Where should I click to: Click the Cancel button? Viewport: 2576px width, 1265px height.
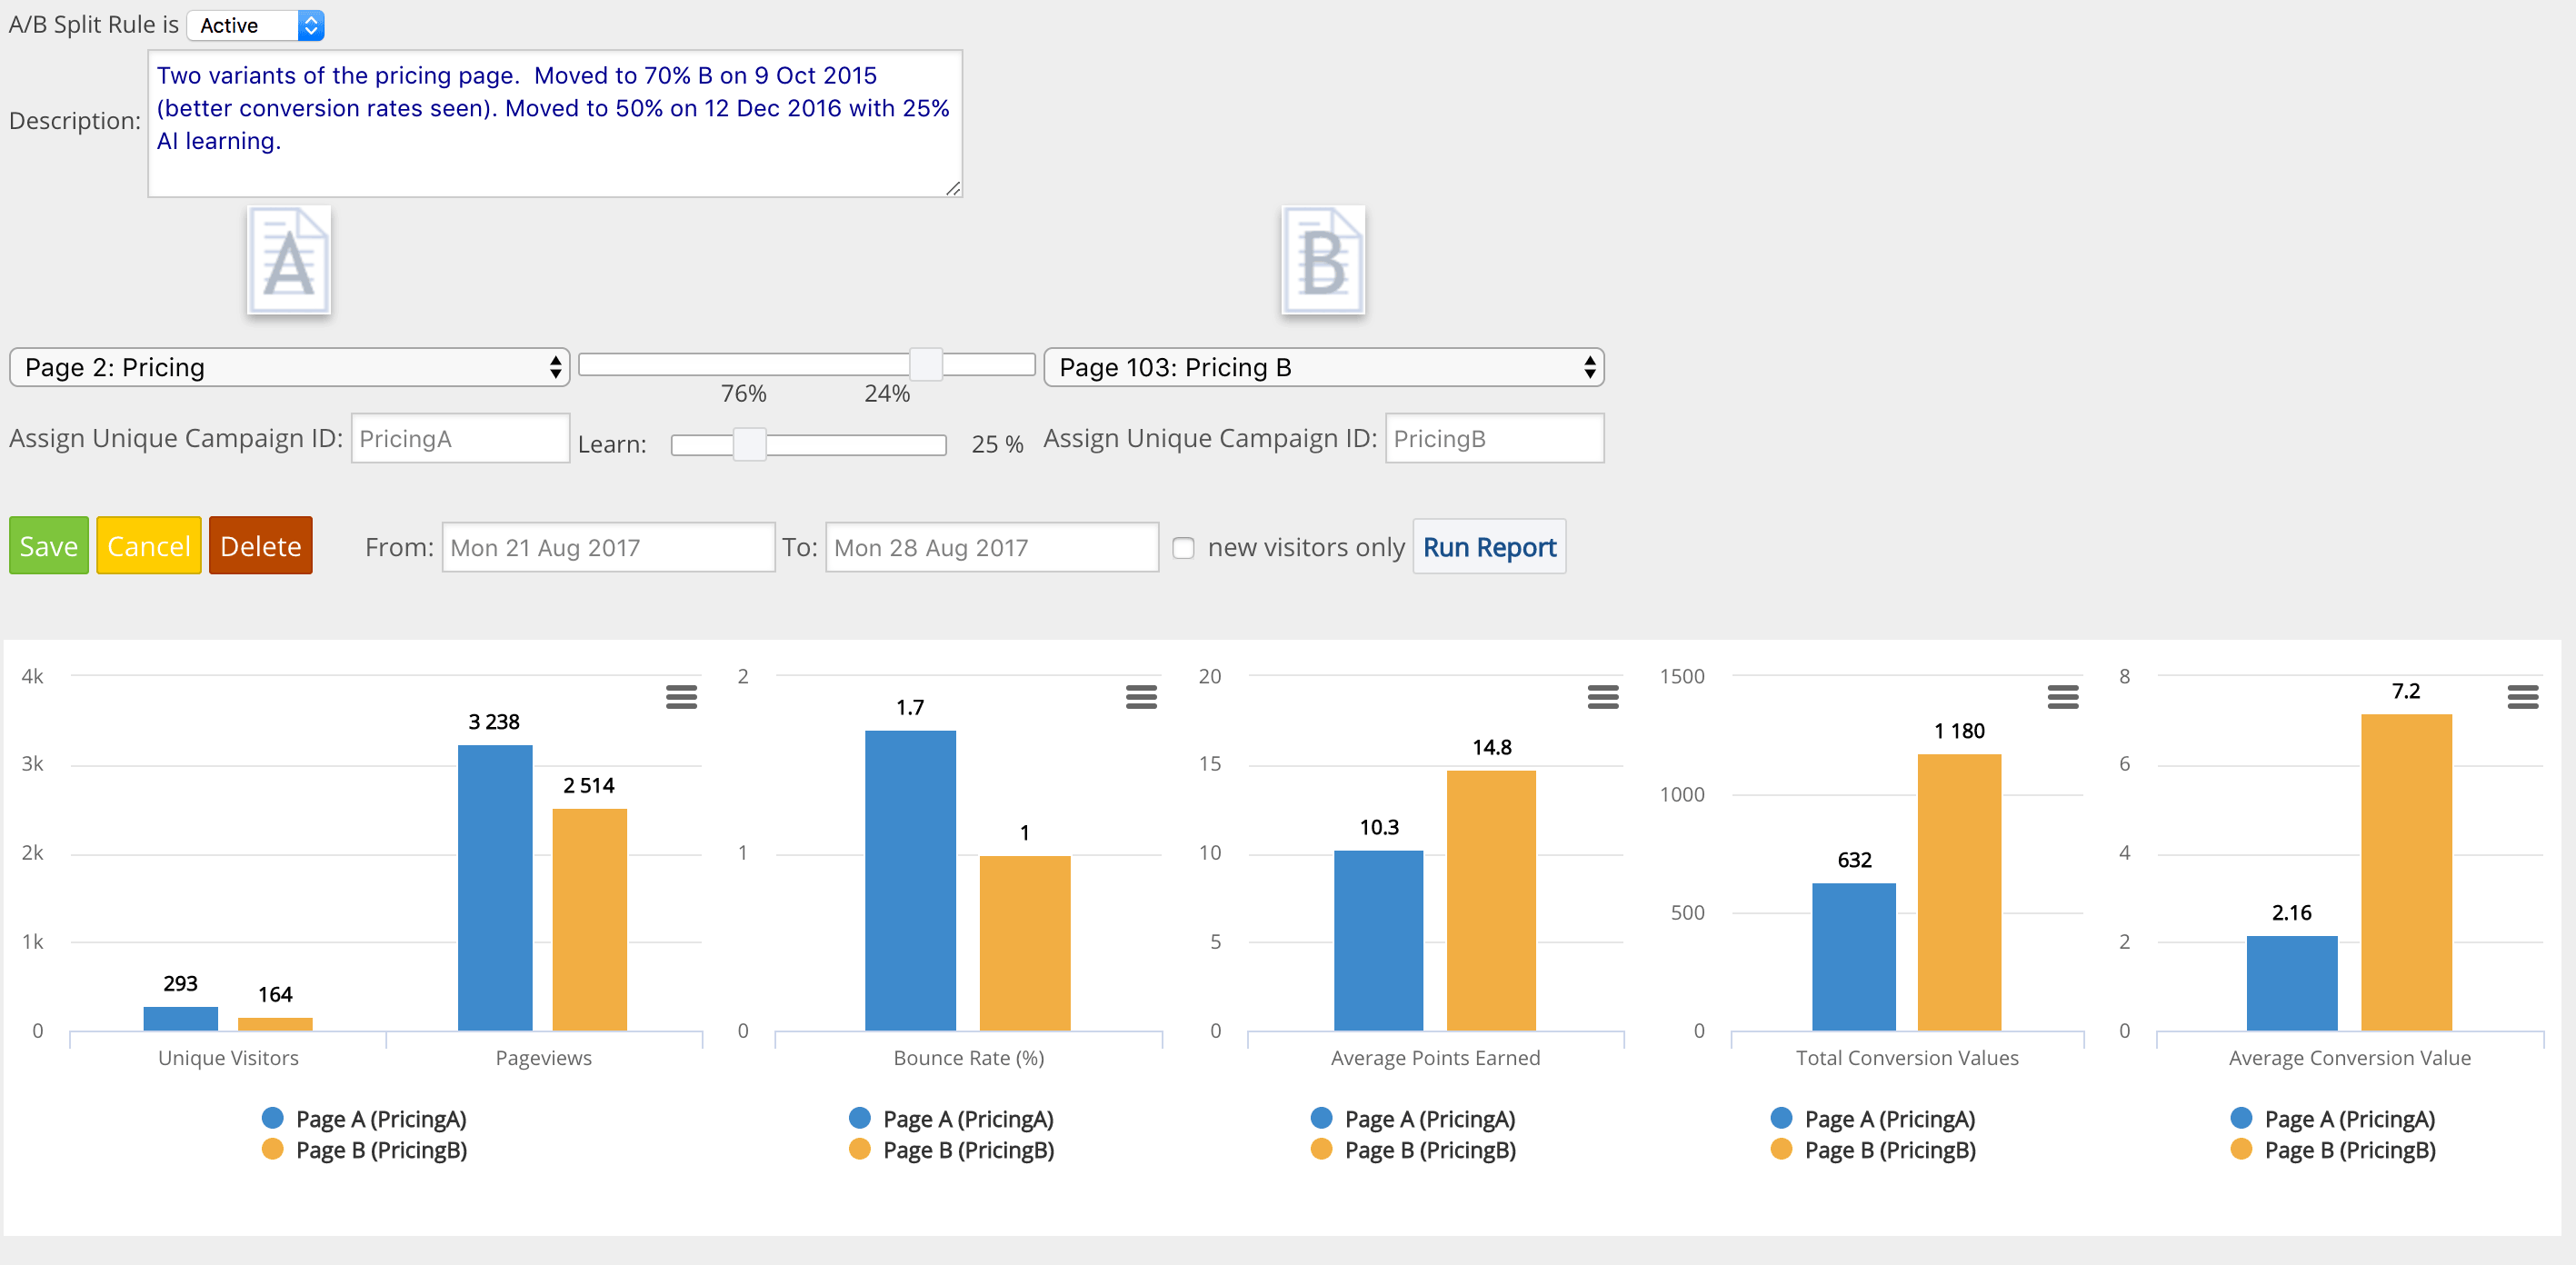(x=148, y=546)
